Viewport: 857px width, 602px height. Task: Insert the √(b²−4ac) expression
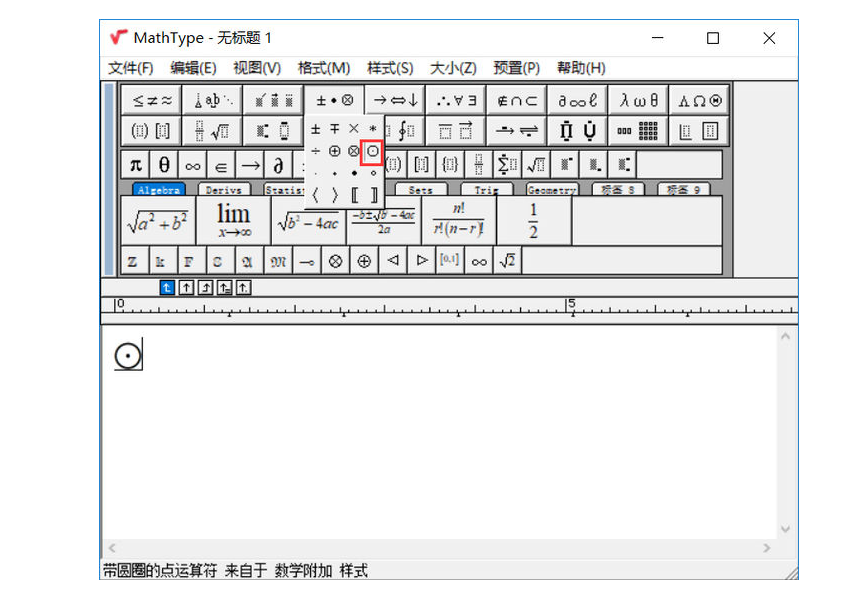click(309, 221)
